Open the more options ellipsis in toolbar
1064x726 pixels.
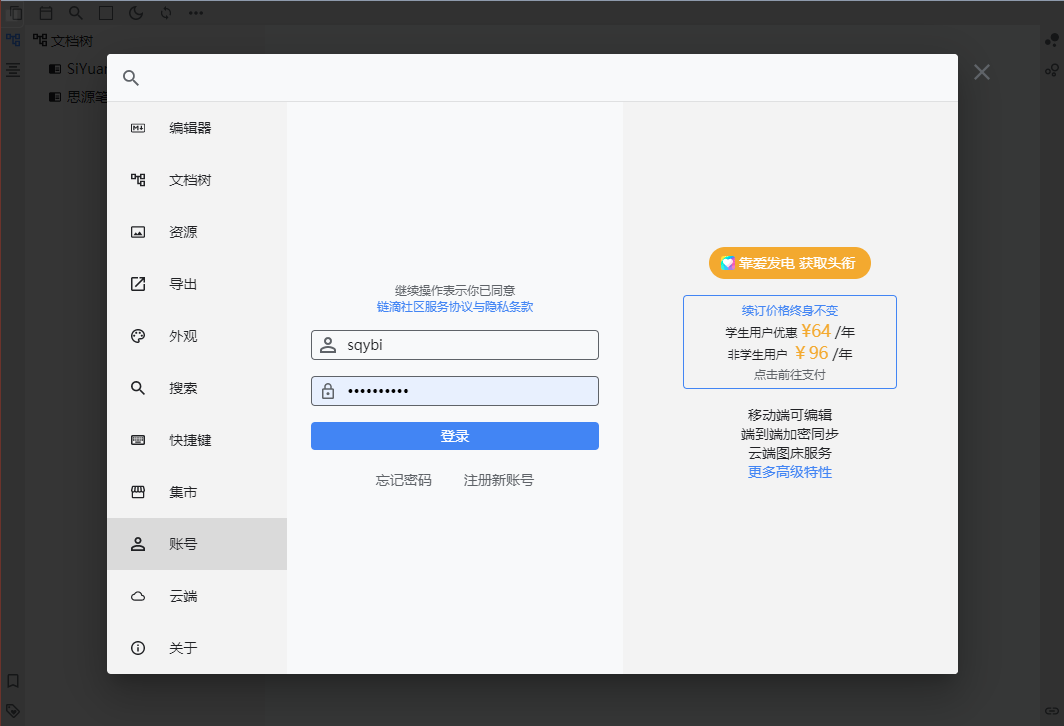pos(195,13)
